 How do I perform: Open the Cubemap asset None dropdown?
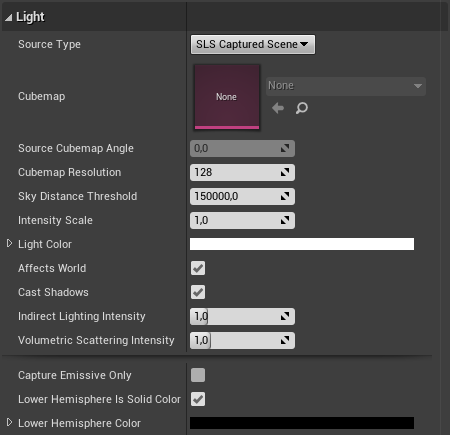coord(346,86)
